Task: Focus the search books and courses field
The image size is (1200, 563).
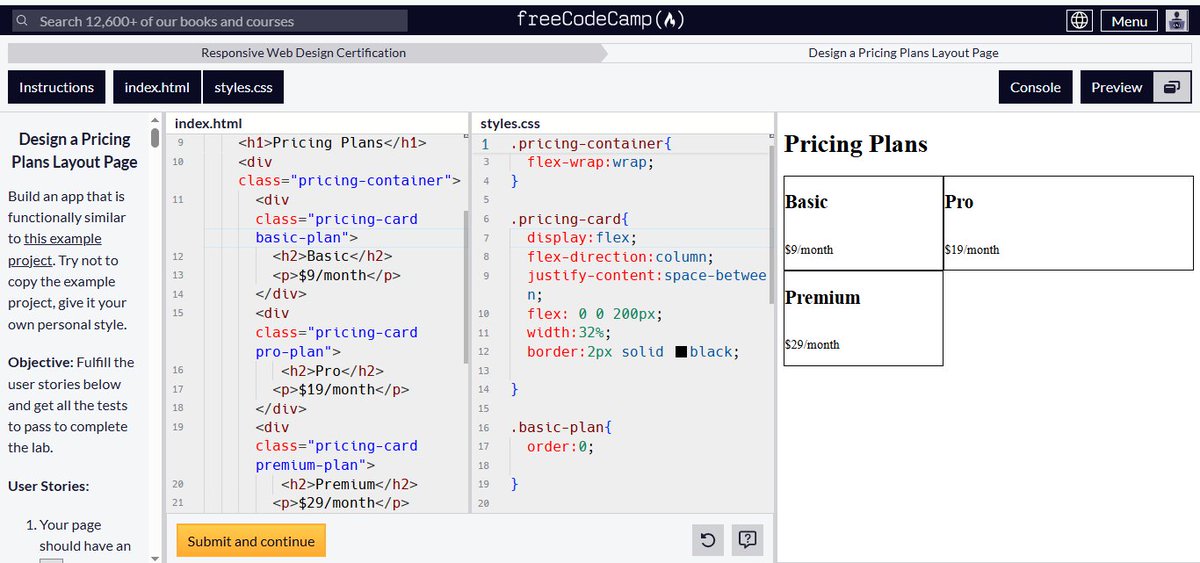Action: tap(208, 21)
